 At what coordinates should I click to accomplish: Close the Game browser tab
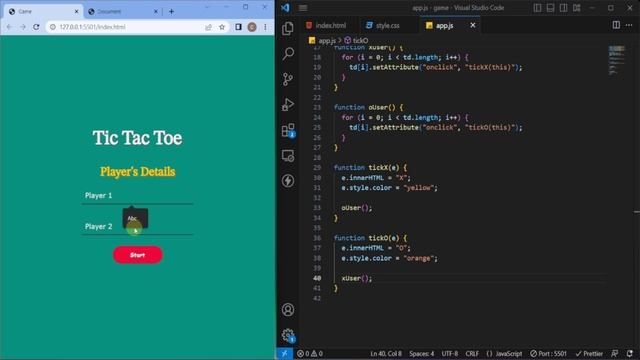[76, 11]
